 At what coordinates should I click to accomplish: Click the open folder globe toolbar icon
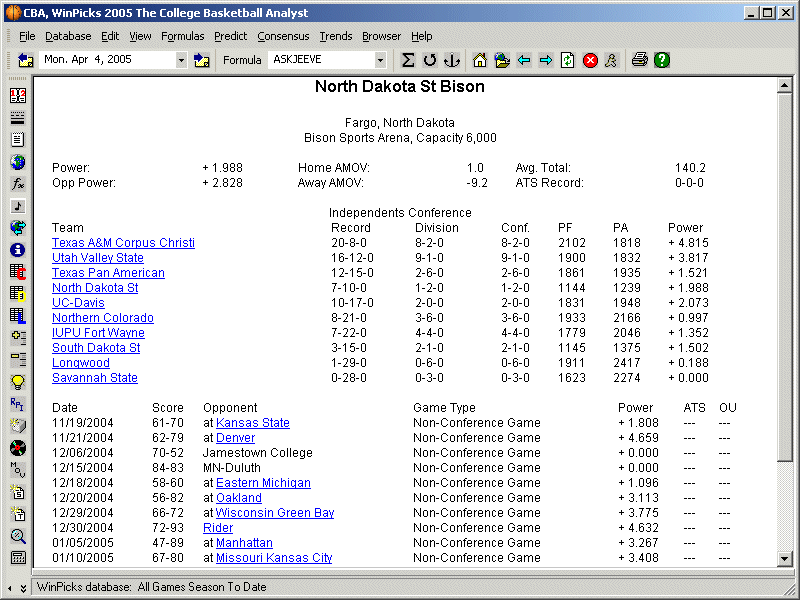click(x=502, y=60)
